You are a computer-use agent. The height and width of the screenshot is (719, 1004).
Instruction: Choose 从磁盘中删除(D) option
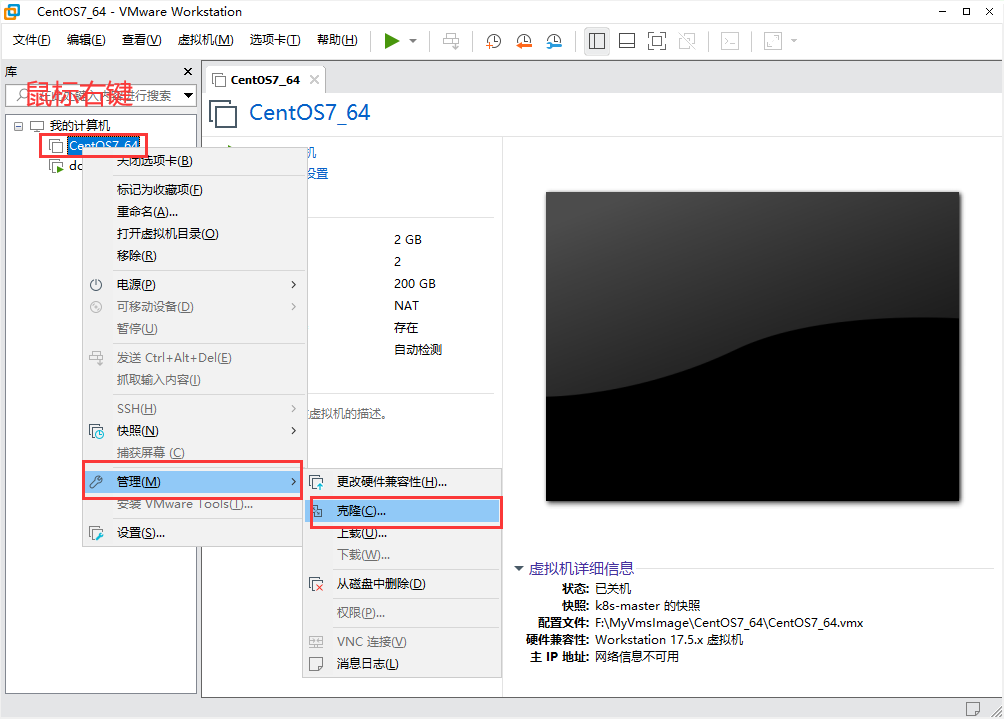[380, 584]
